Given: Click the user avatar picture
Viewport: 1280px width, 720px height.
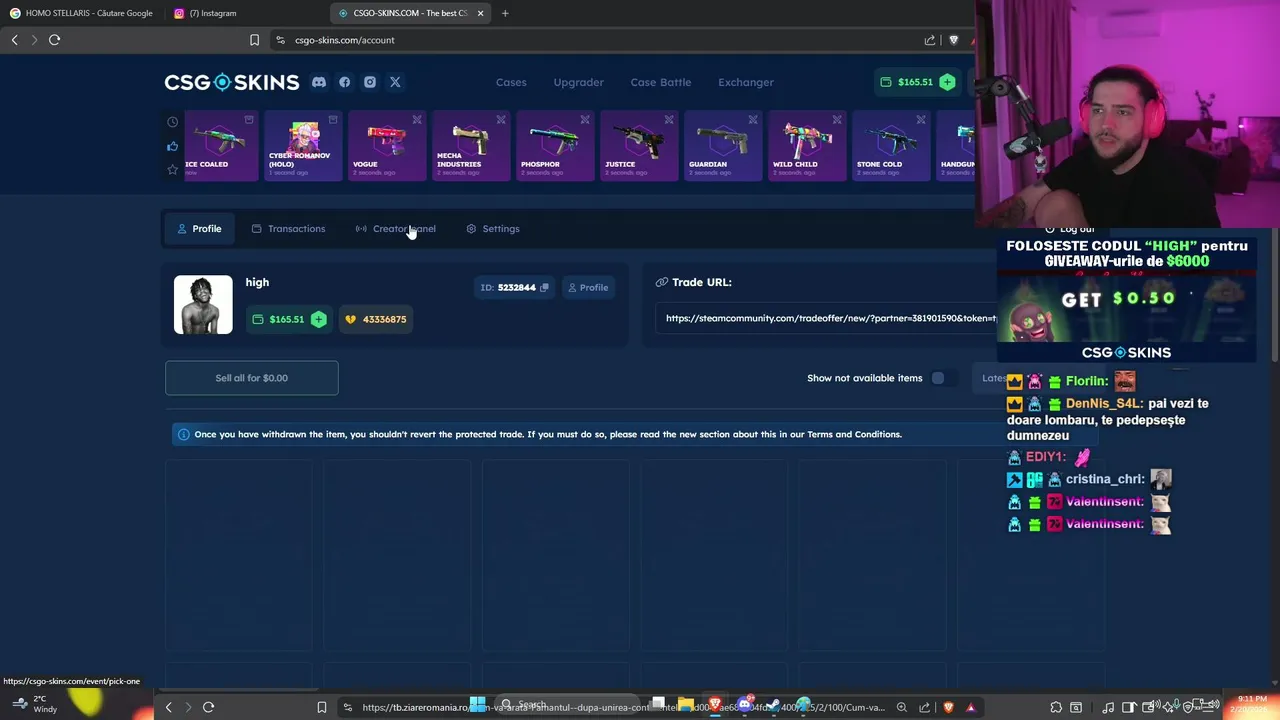Looking at the screenshot, I should pos(203,305).
